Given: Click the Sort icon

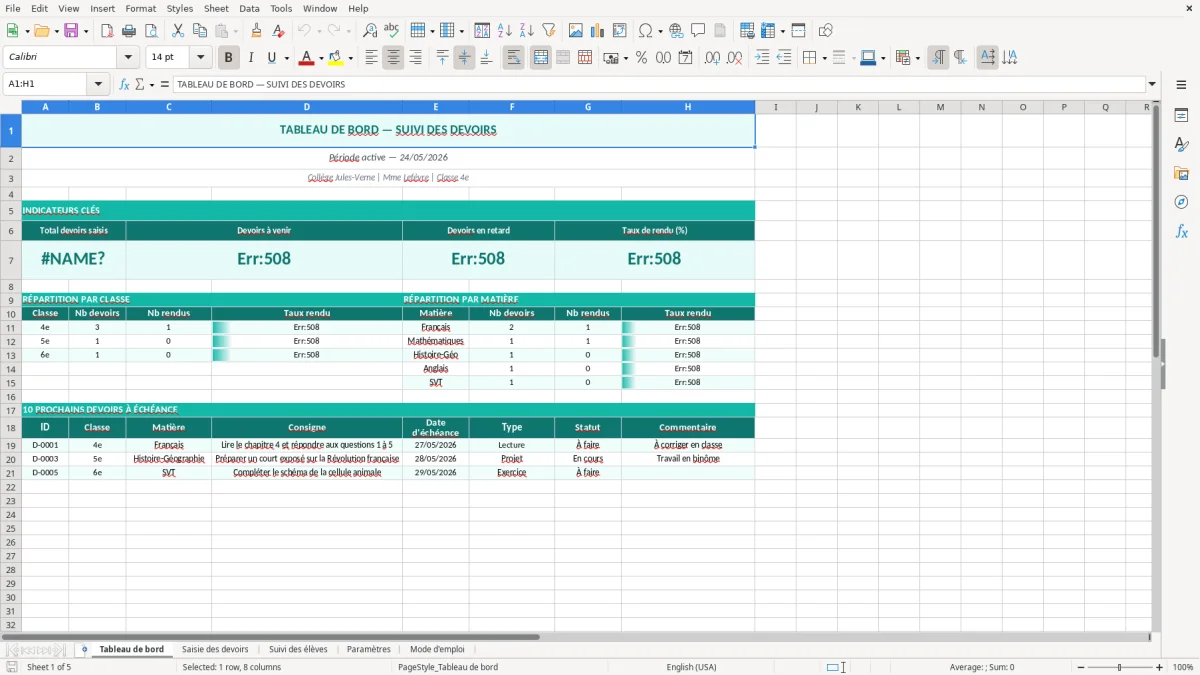Looking at the screenshot, I should point(482,31).
